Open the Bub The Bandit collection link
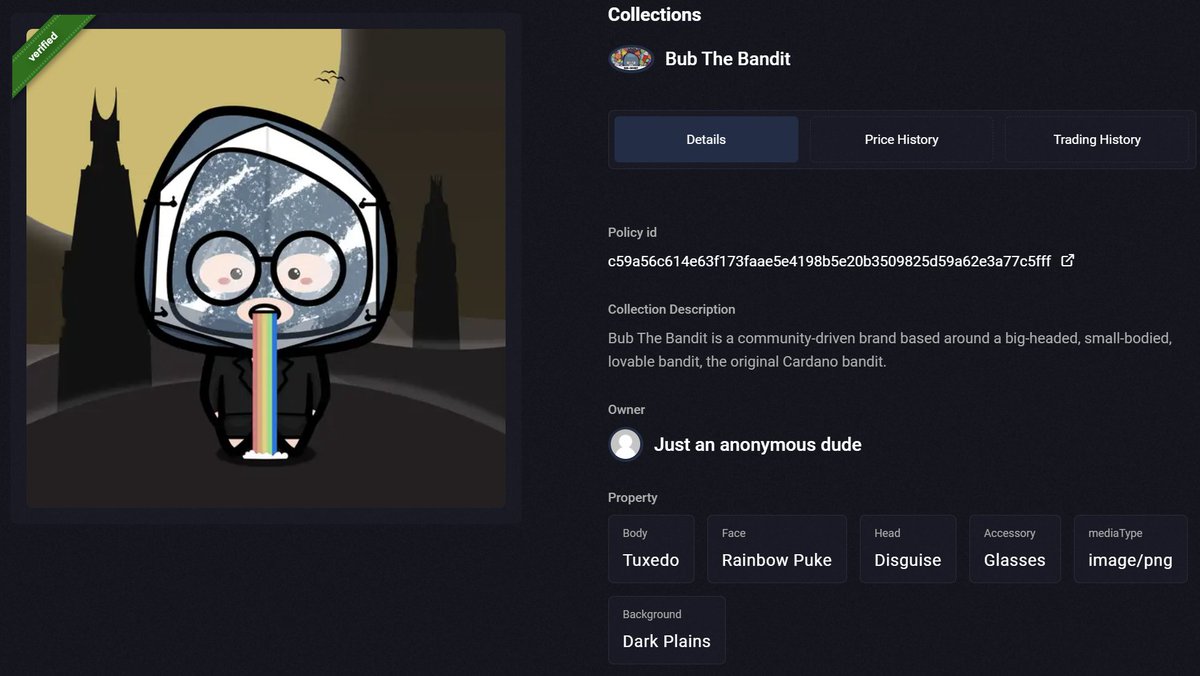This screenshot has height=676, width=1200. coord(728,59)
